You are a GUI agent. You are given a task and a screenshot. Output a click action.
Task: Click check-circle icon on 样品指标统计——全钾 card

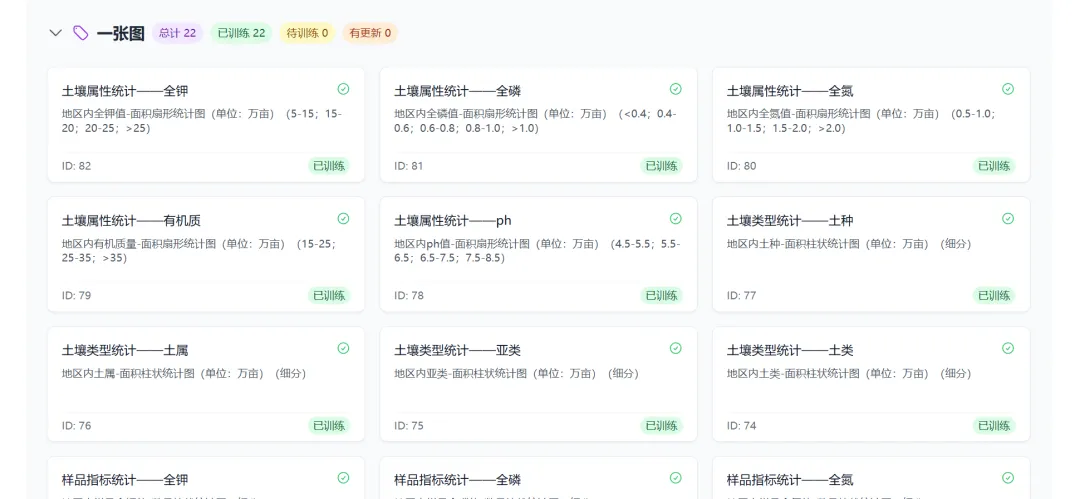click(x=343, y=478)
